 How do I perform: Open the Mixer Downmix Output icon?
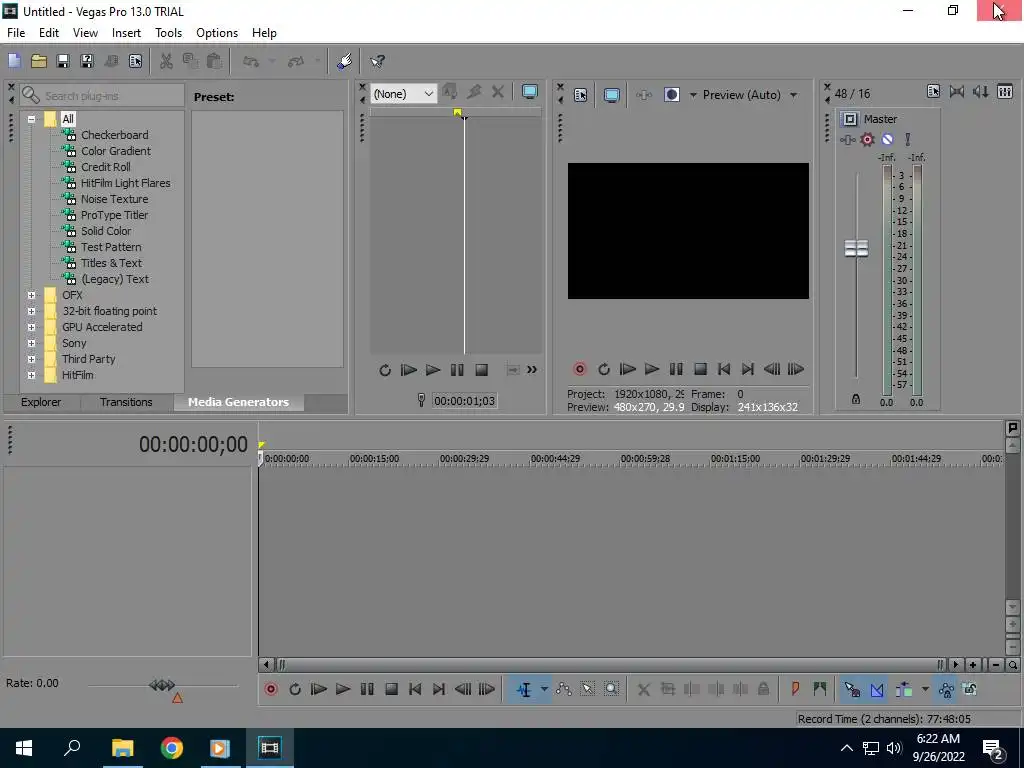[957, 92]
